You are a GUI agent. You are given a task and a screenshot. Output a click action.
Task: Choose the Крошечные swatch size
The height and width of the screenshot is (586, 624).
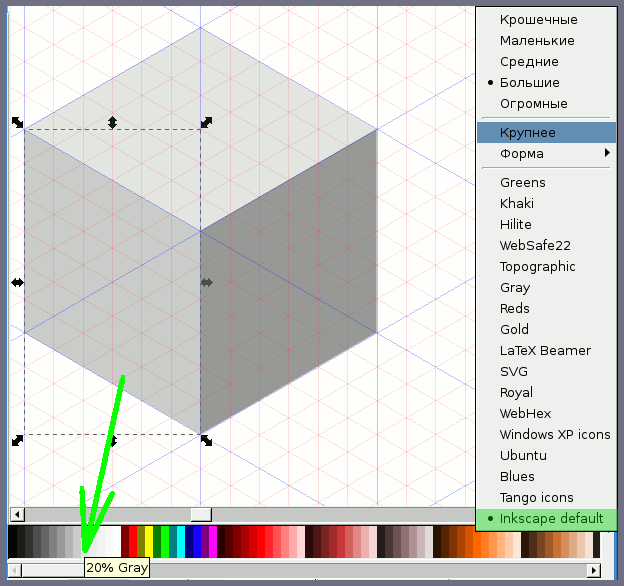point(538,20)
